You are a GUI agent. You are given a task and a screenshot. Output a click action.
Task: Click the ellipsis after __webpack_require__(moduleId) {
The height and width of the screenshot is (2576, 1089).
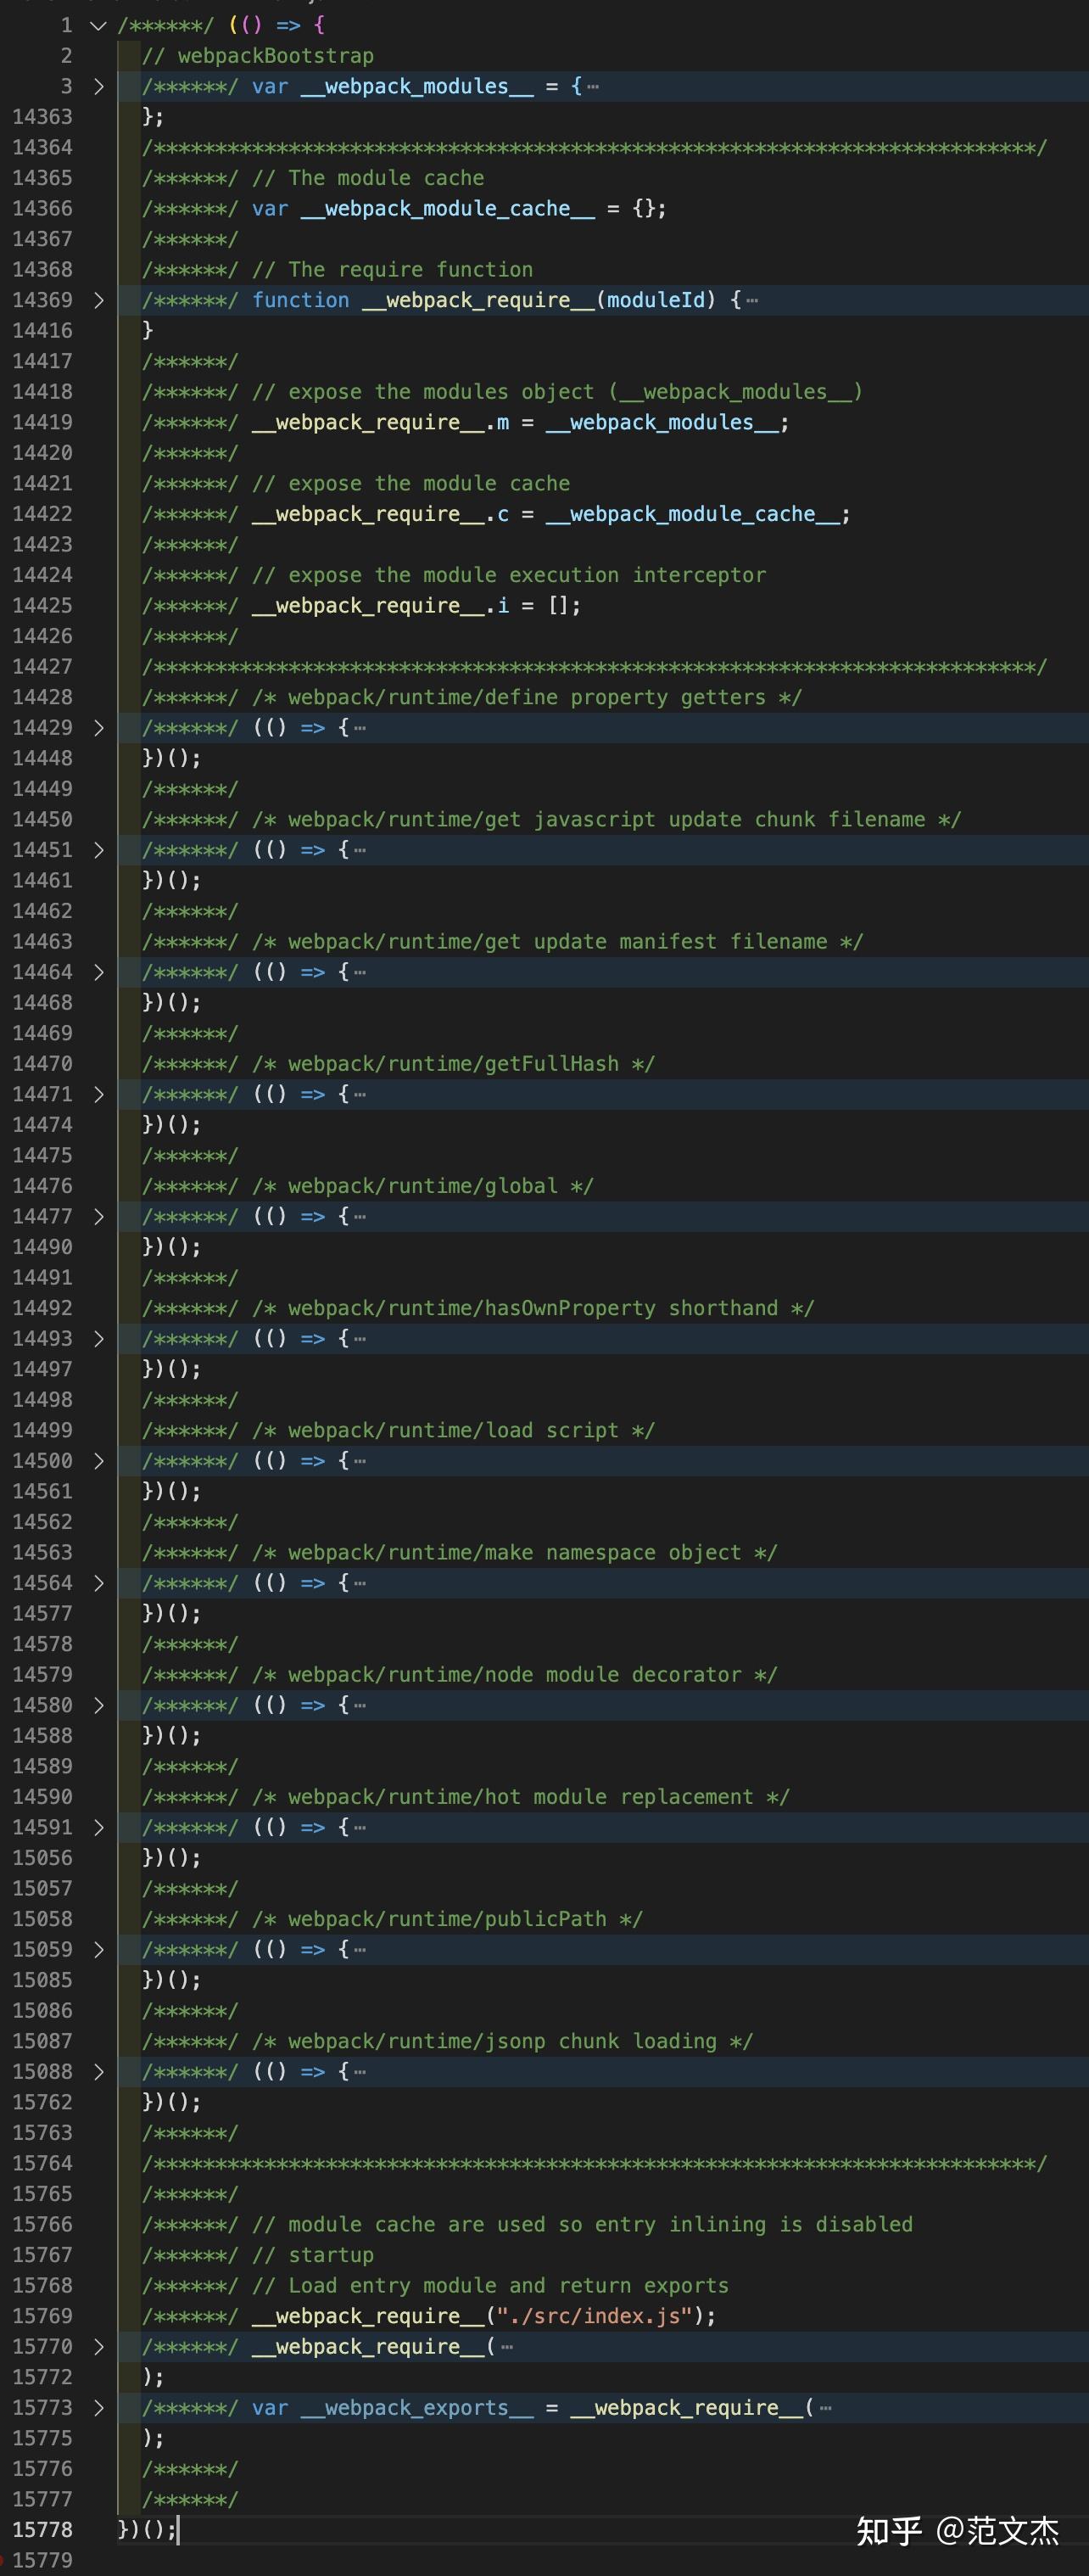coord(752,301)
